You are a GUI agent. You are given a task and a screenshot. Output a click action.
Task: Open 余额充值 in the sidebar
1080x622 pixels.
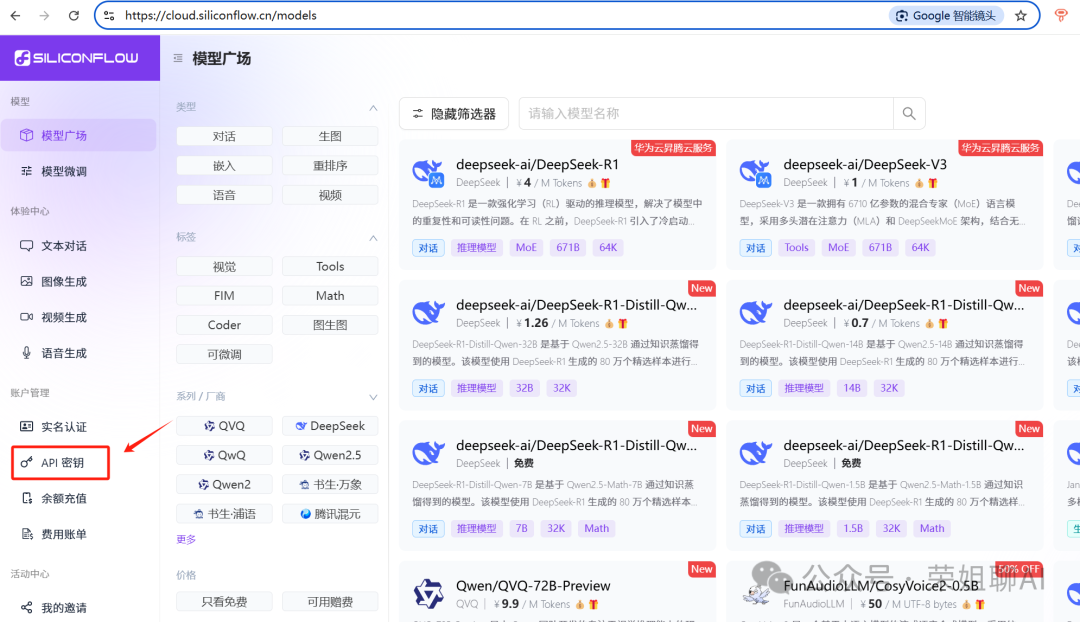click(x=79, y=499)
